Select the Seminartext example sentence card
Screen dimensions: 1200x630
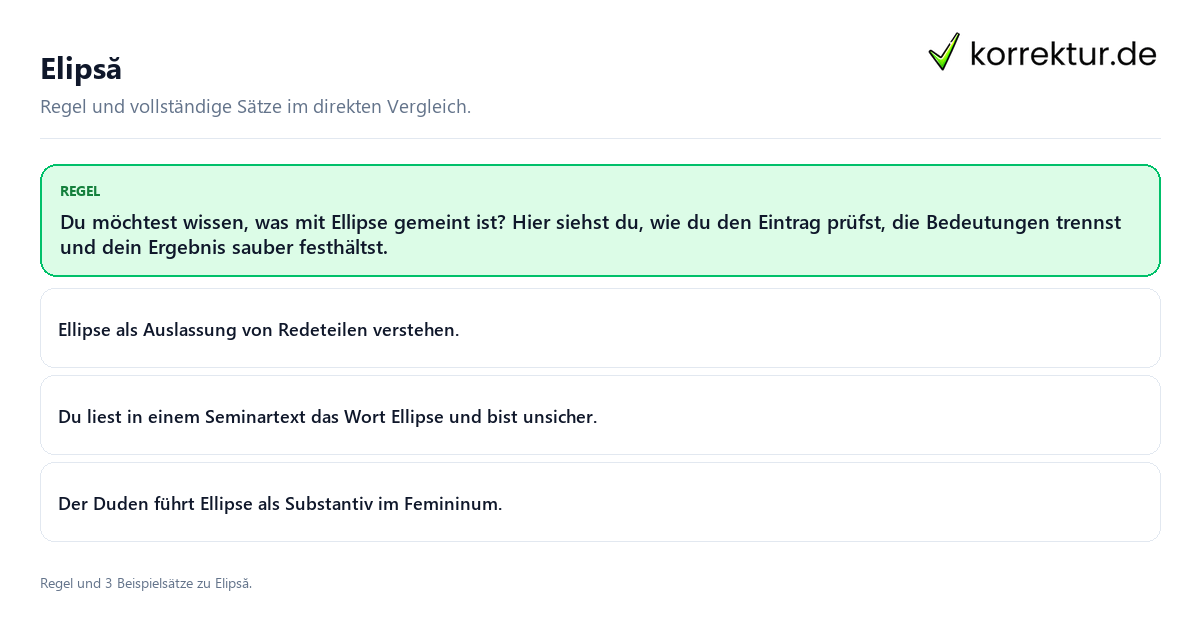tap(600, 415)
